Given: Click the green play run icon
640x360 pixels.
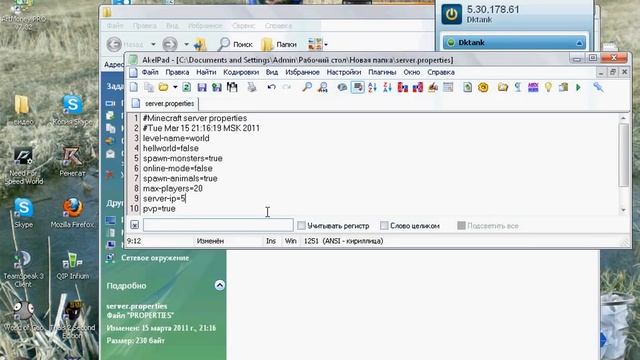Looking at the screenshot, I should [x=578, y=87].
